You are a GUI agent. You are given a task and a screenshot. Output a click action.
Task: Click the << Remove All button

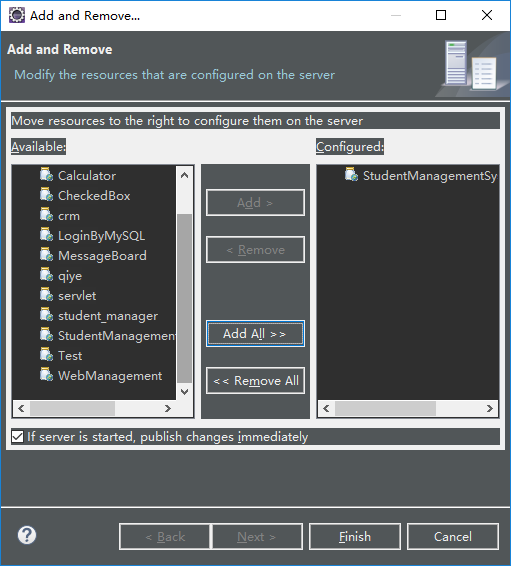255,381
